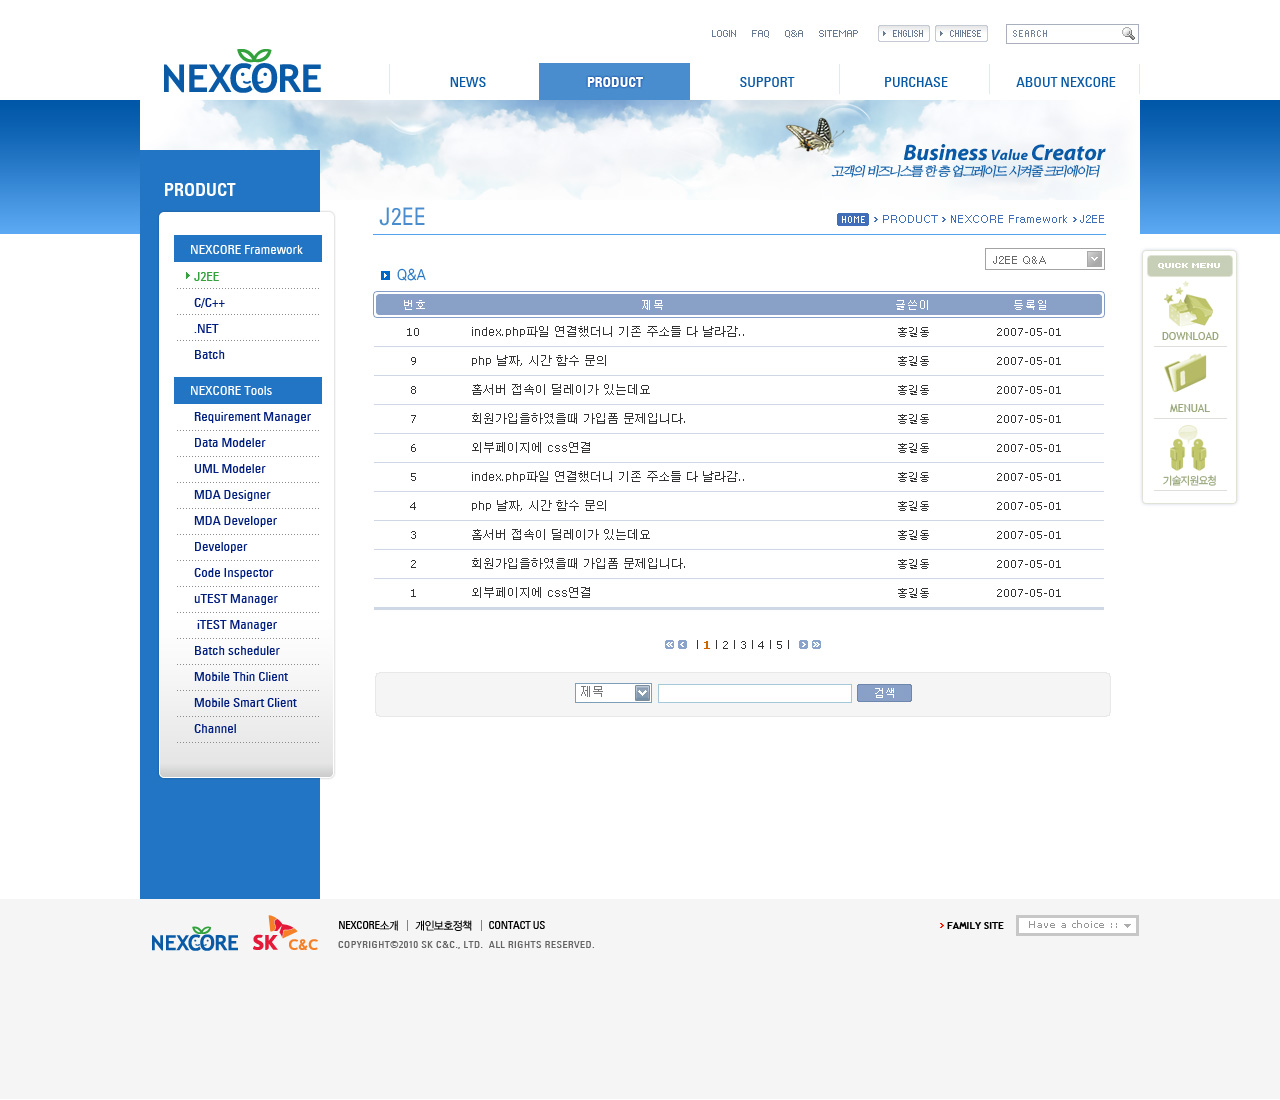Open Requirement Manager in sidebar
The image size is (1280, 1100).
click(x=252, y=417)
